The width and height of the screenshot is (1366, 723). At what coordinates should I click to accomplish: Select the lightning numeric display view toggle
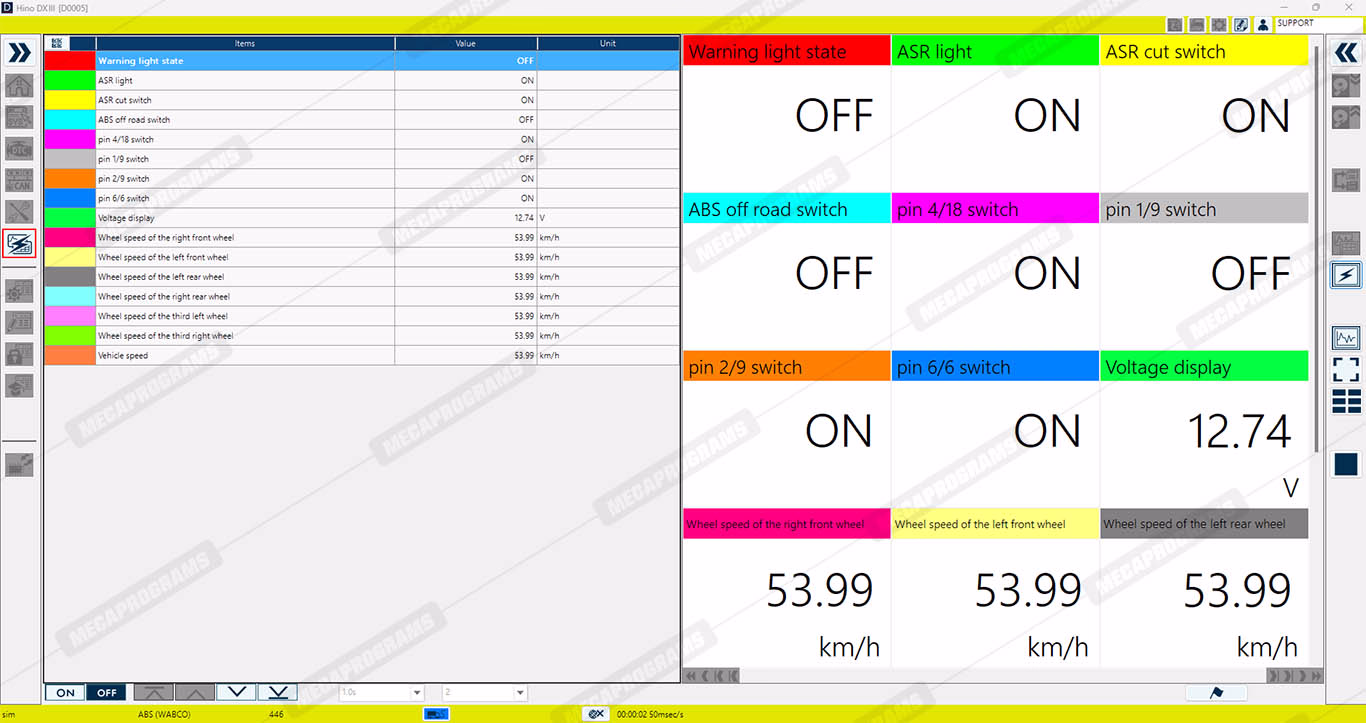click(1346, 275)
